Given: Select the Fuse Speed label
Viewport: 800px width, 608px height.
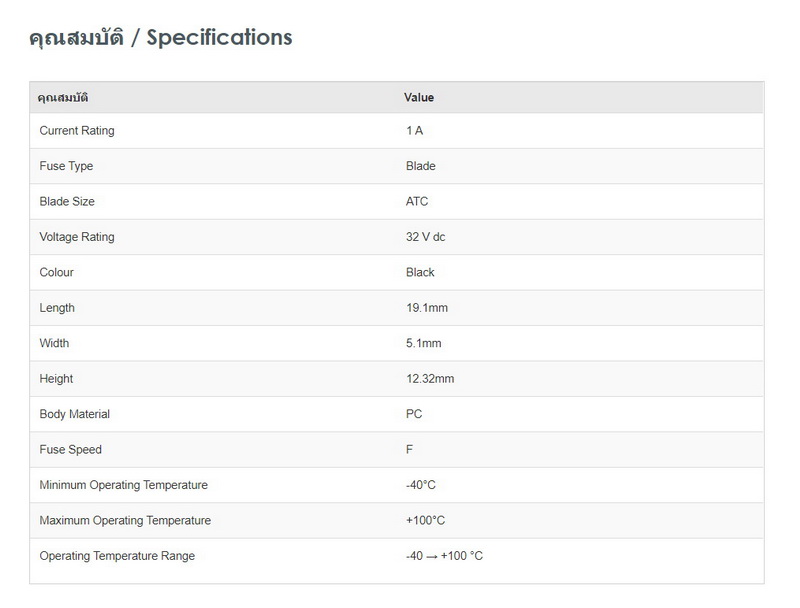Looking at the screenshot, I should [x=71, y=450].
